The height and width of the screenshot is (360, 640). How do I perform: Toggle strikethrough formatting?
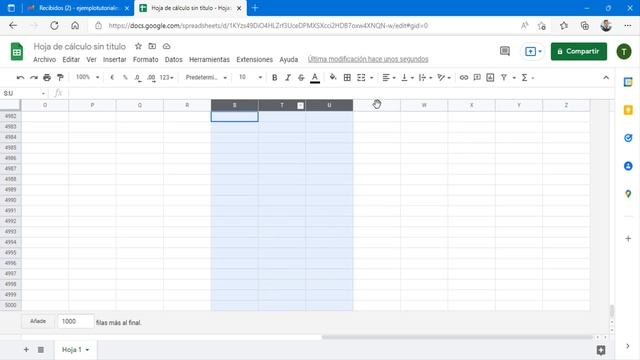301,78
